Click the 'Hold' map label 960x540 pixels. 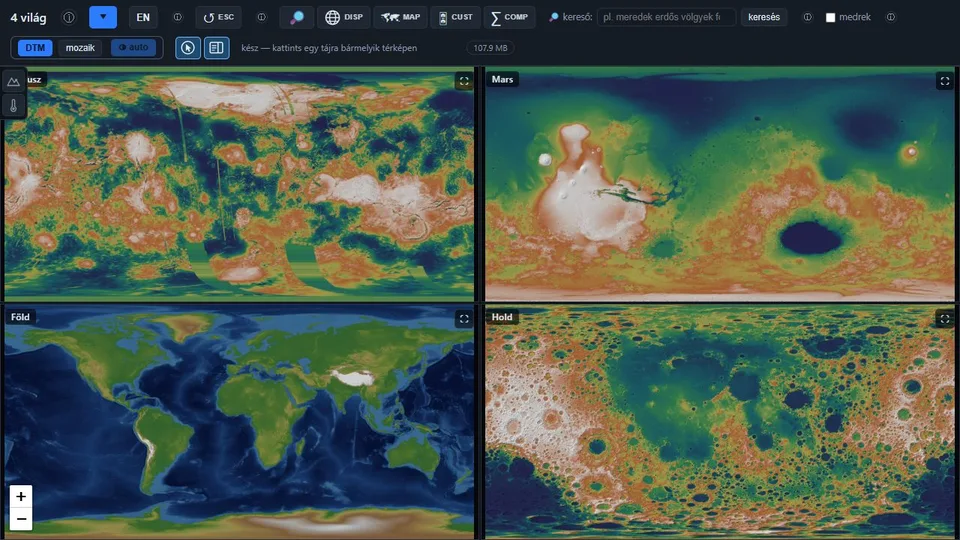[502, 317]
